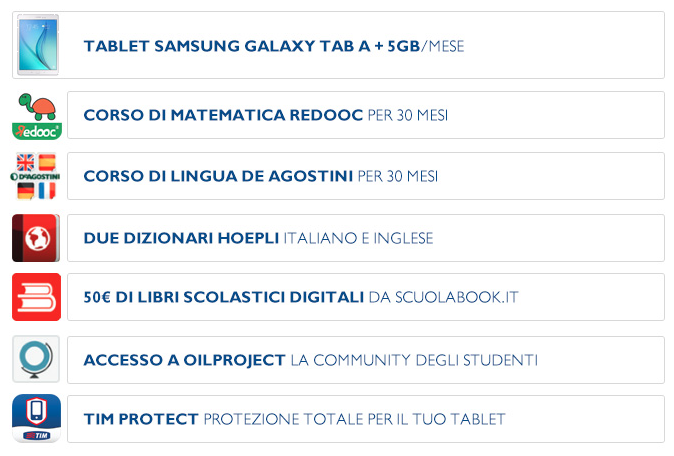Click the British flag in DeAgostini icon
The height and width of the screenshot is (456, 674).
click(x=25, y=162)
